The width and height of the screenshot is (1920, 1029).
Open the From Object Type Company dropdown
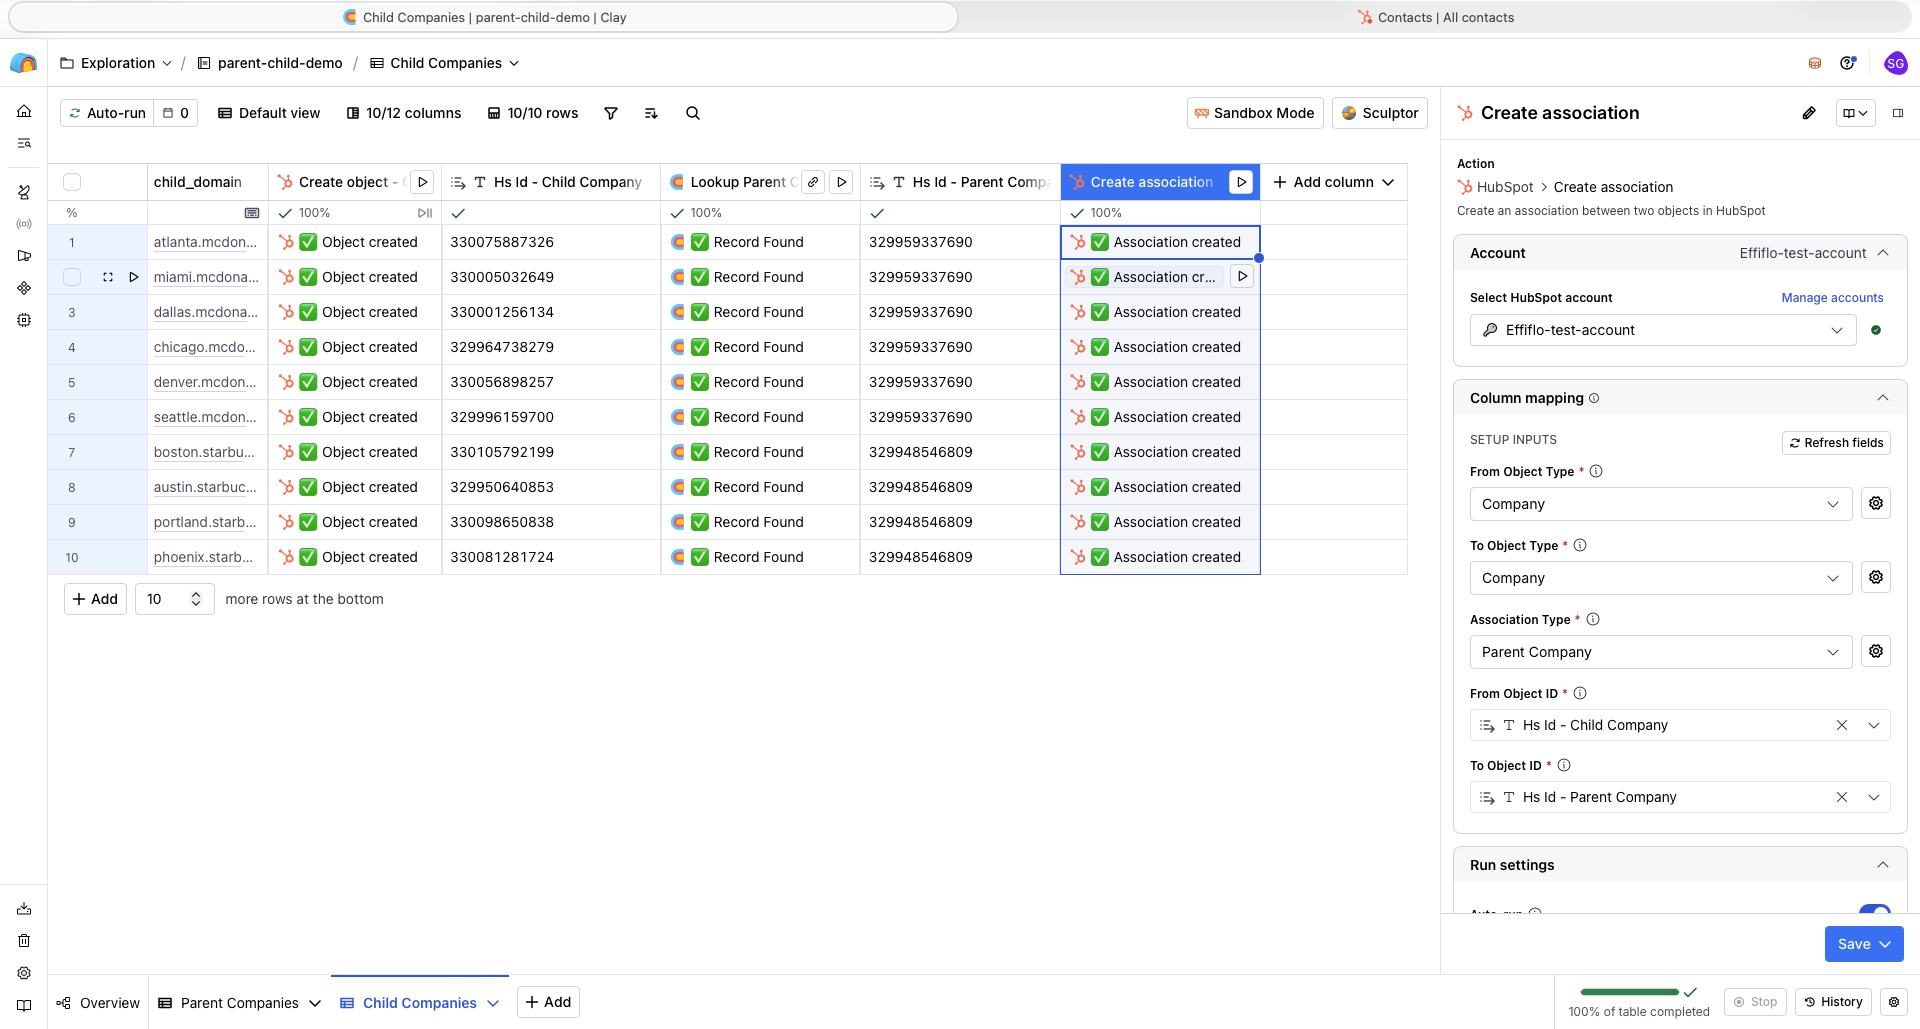(x=1660, y=504)
